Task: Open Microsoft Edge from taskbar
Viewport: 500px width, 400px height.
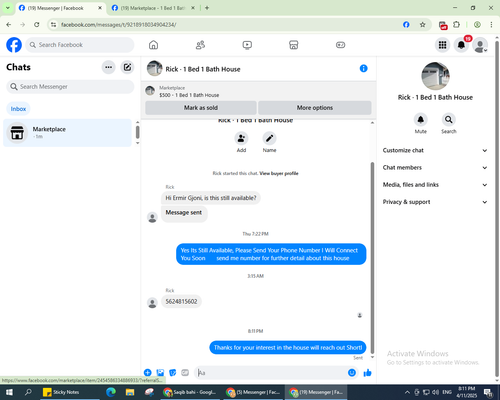Action: pyautogui.click(x=111, y=392)
